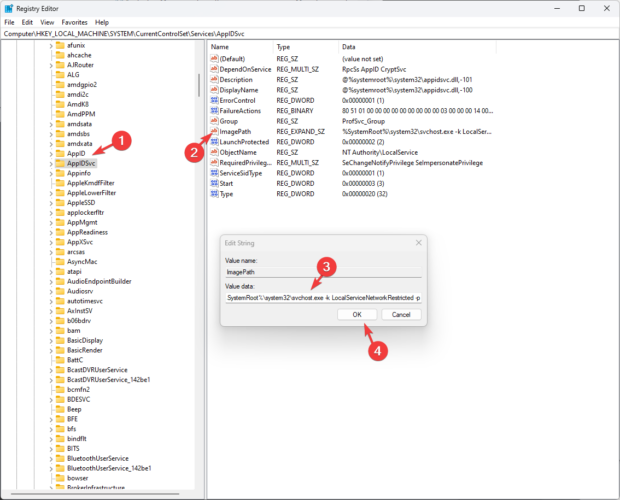This screenshot has width=620, height=500.
Task: Click the Start DWORD value icon
Action: click(215, 183)
